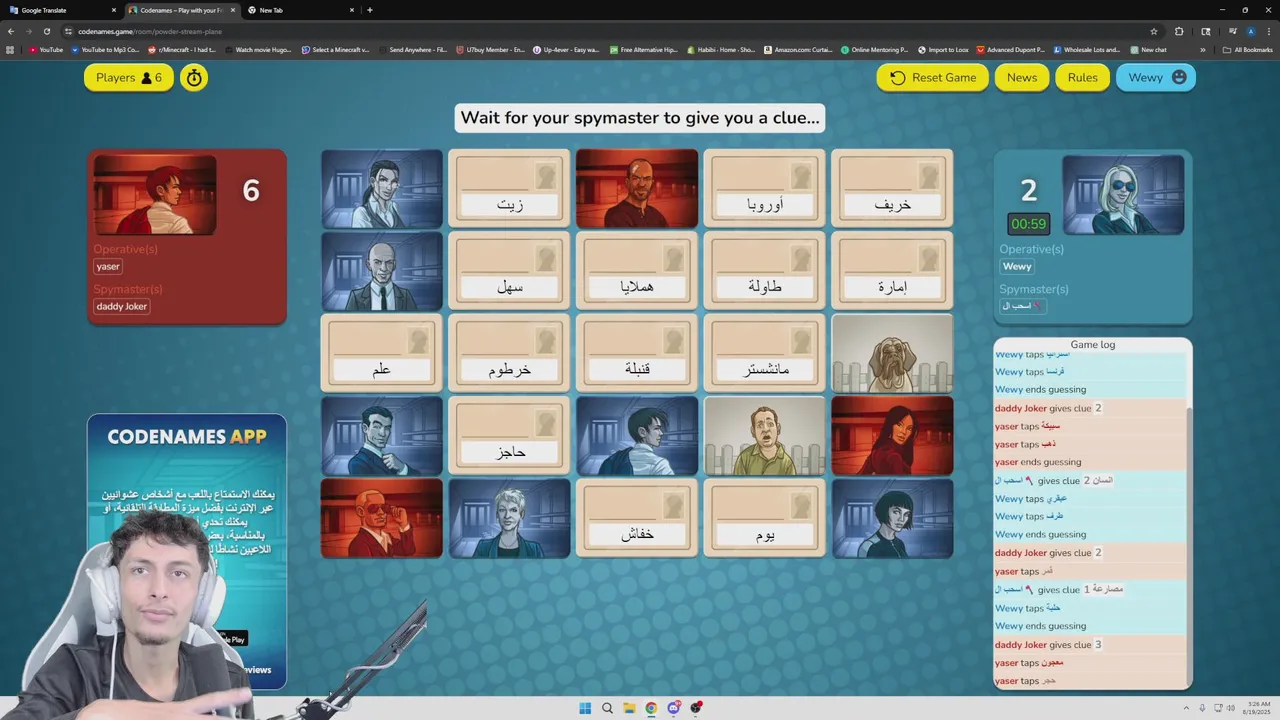Click the blue team agent portrait with sunglasses
Image resolution: width=1280 pixels, height=720 pixels.
(x=1123, y=195)
